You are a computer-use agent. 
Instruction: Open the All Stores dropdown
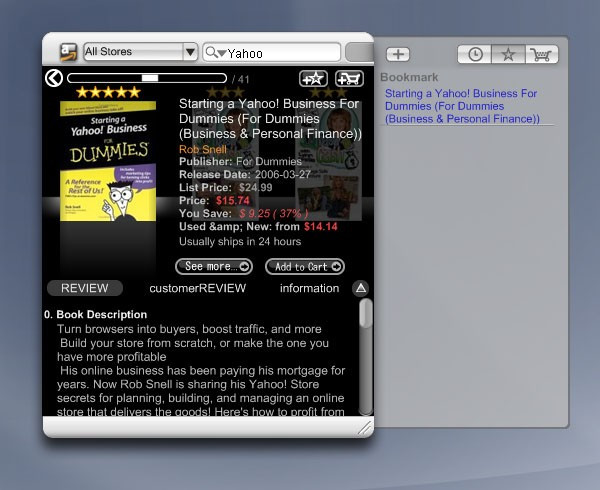140,52
